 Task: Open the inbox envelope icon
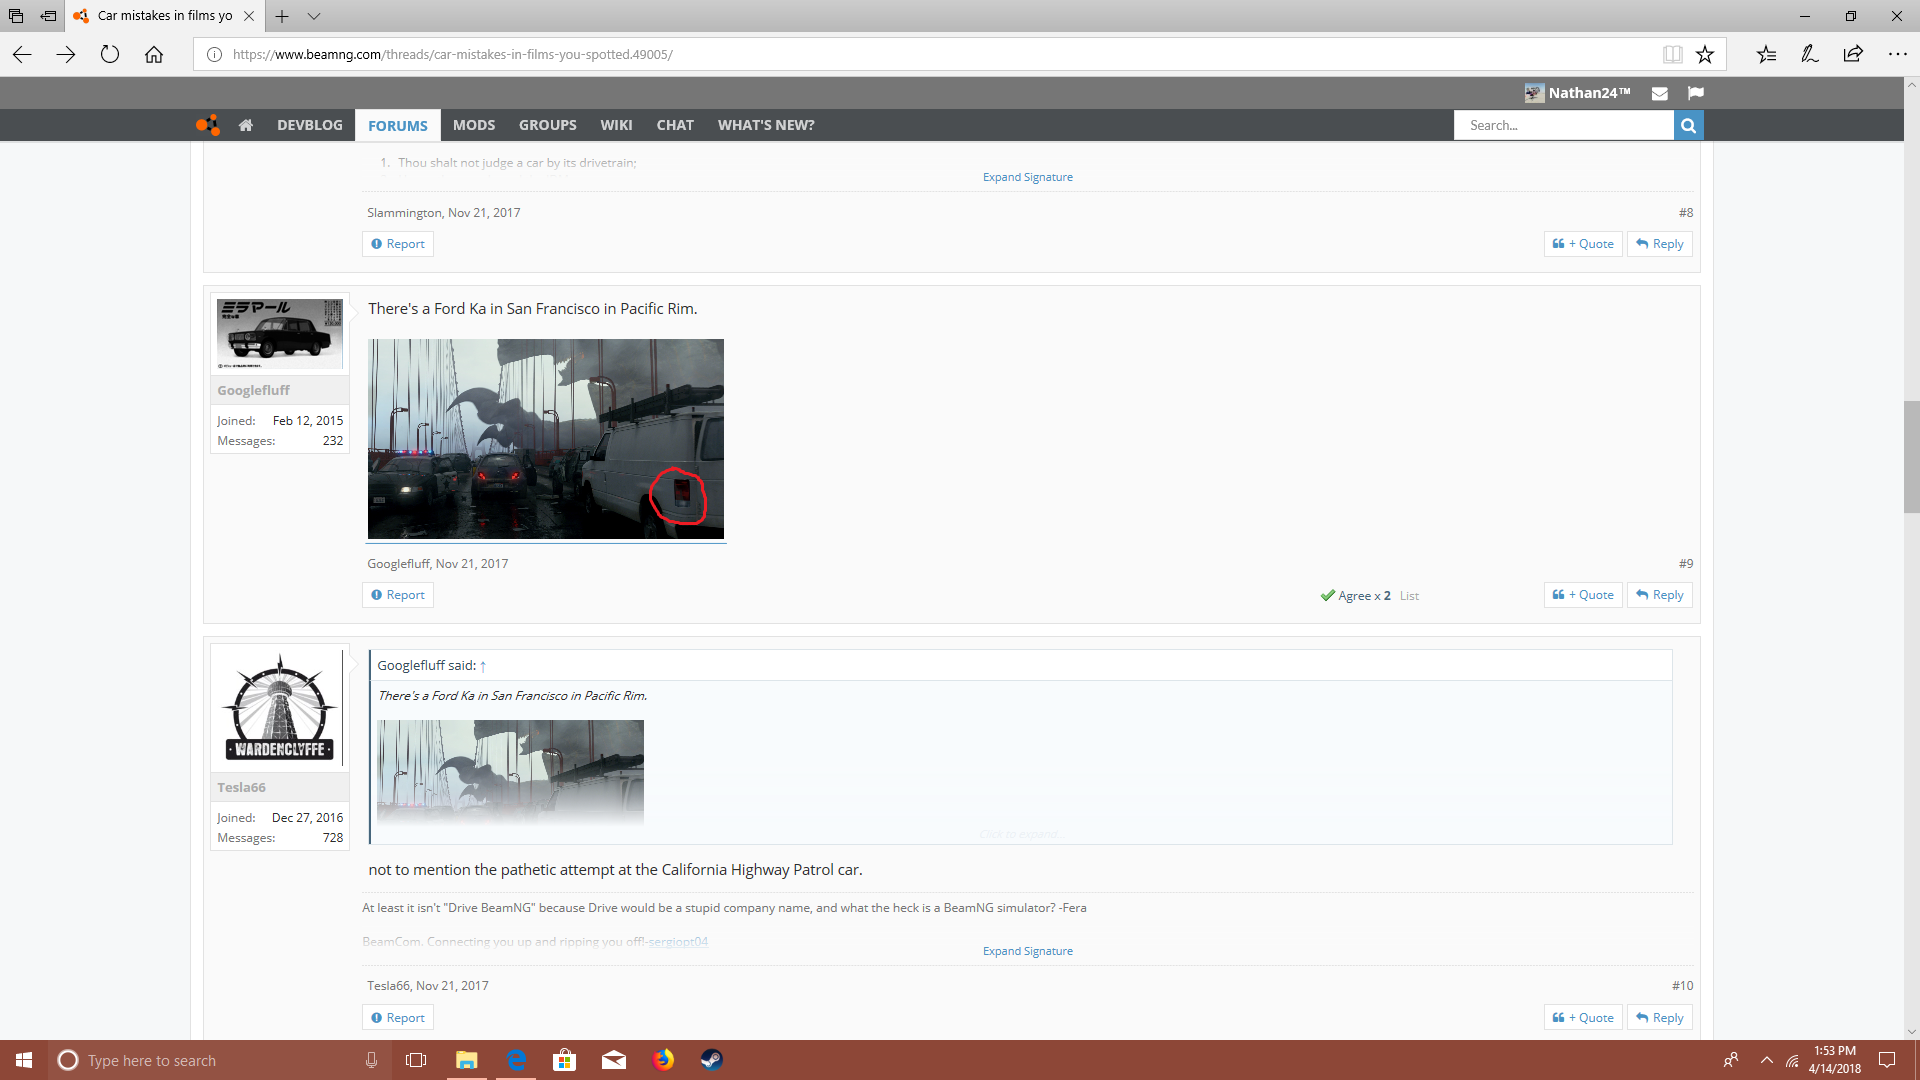[1660, 93]
